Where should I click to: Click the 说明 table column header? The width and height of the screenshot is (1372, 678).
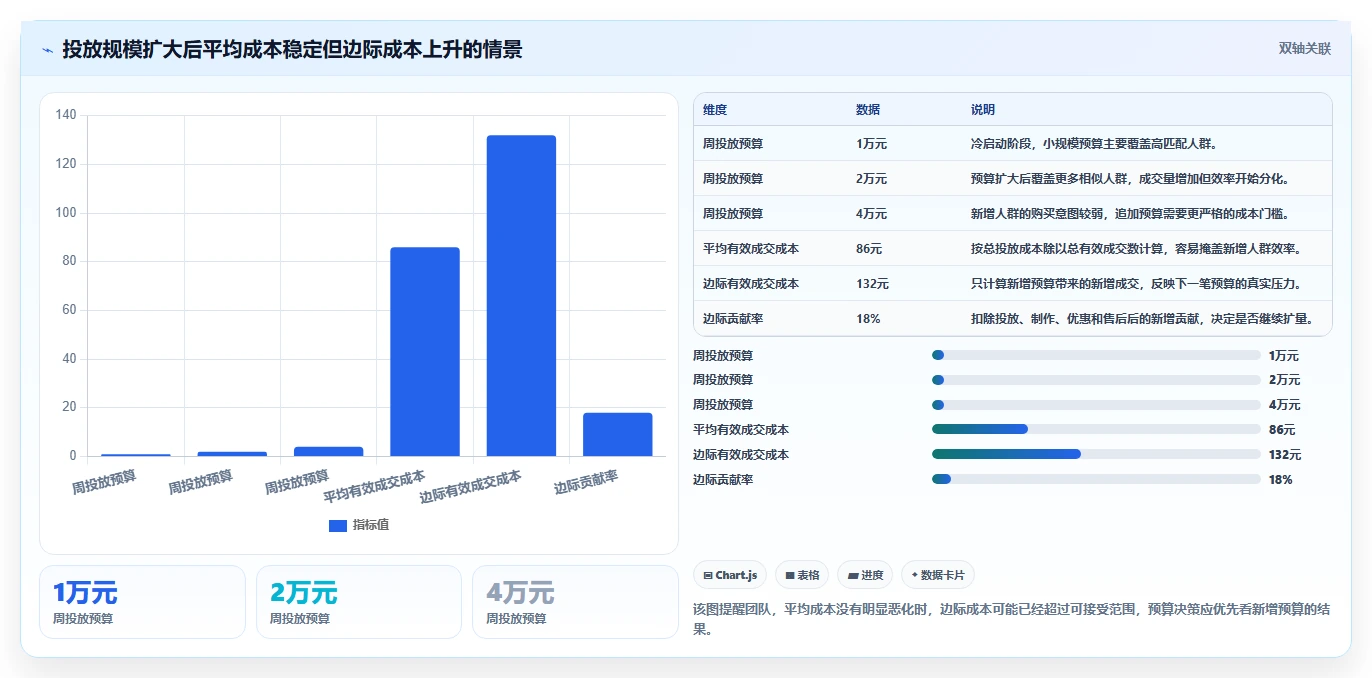pos(983,110)
